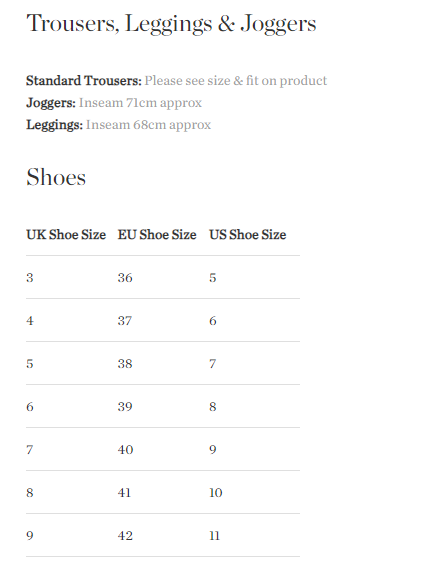Select the EU Shoe Size column header

(x=157, y=235)
